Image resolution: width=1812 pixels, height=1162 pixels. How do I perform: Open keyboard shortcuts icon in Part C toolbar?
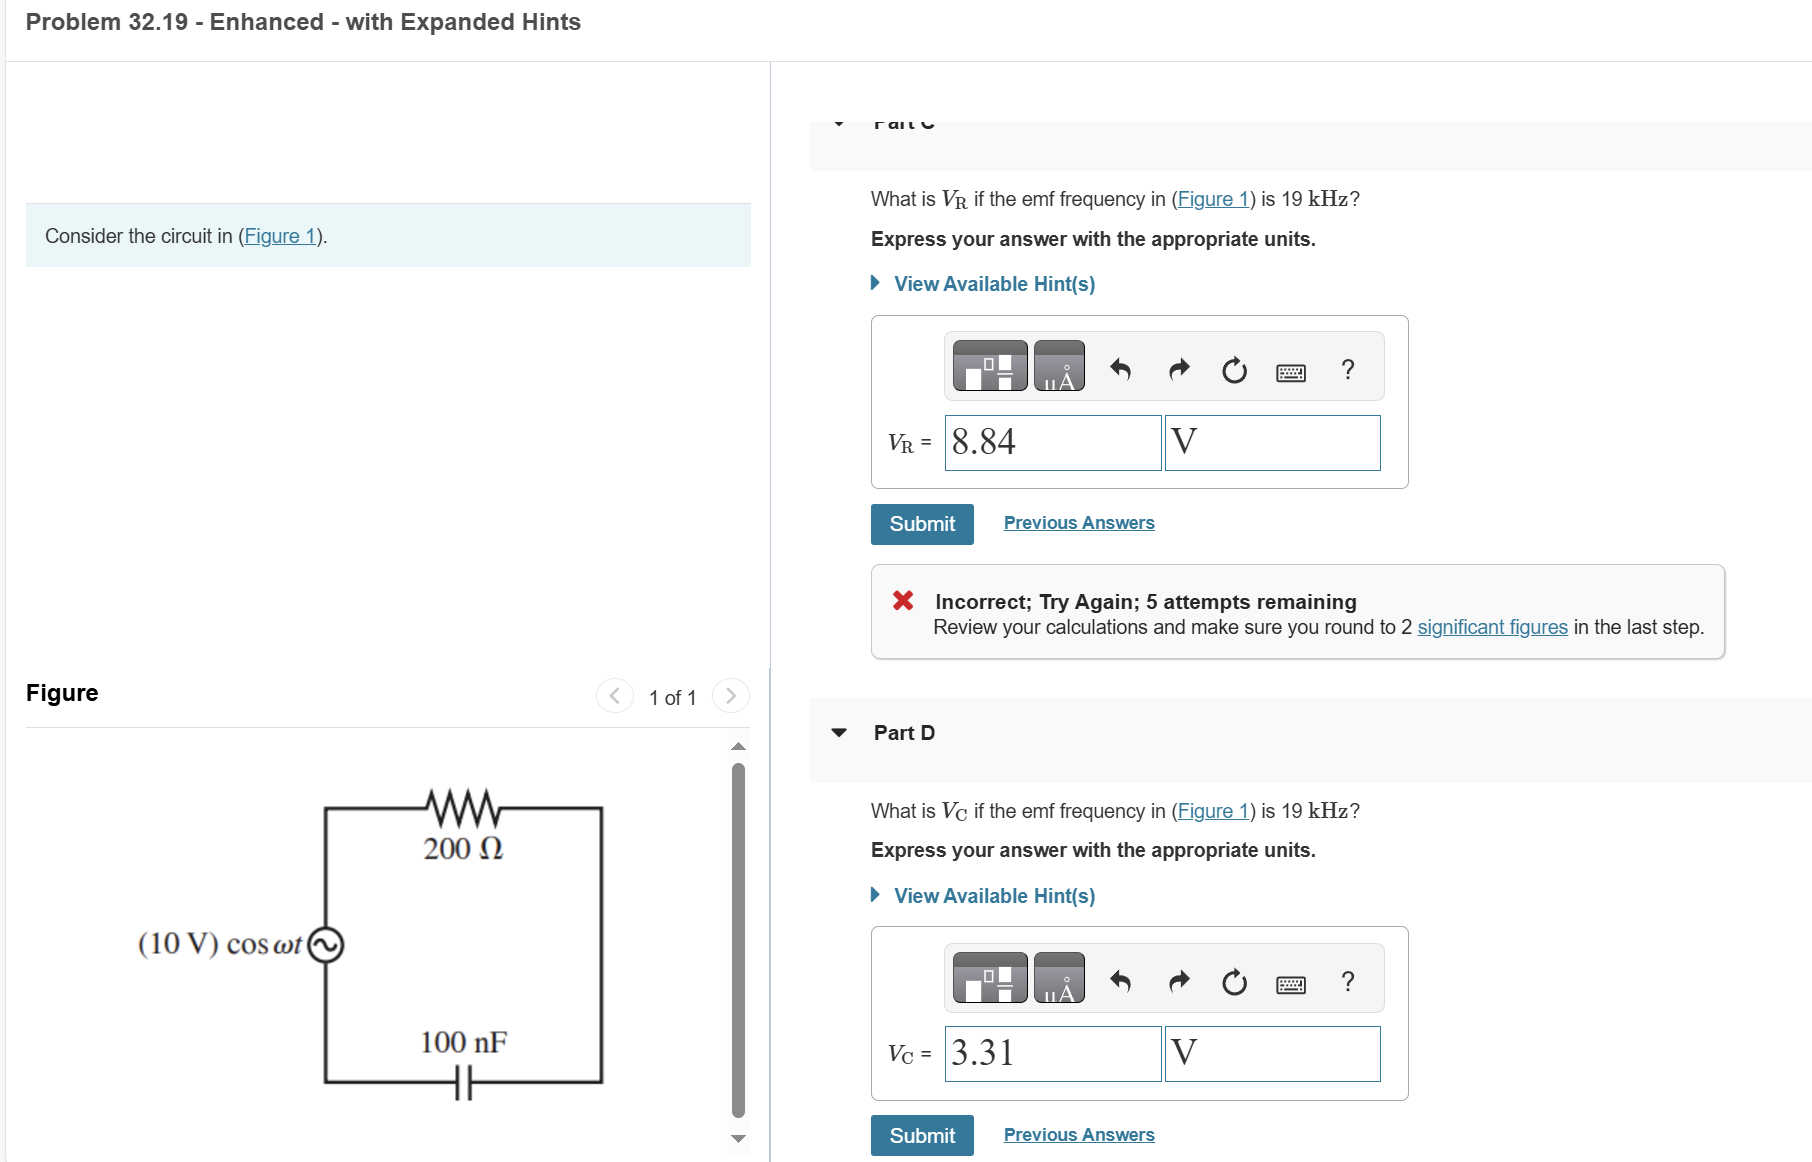[x=1292, y=371]
